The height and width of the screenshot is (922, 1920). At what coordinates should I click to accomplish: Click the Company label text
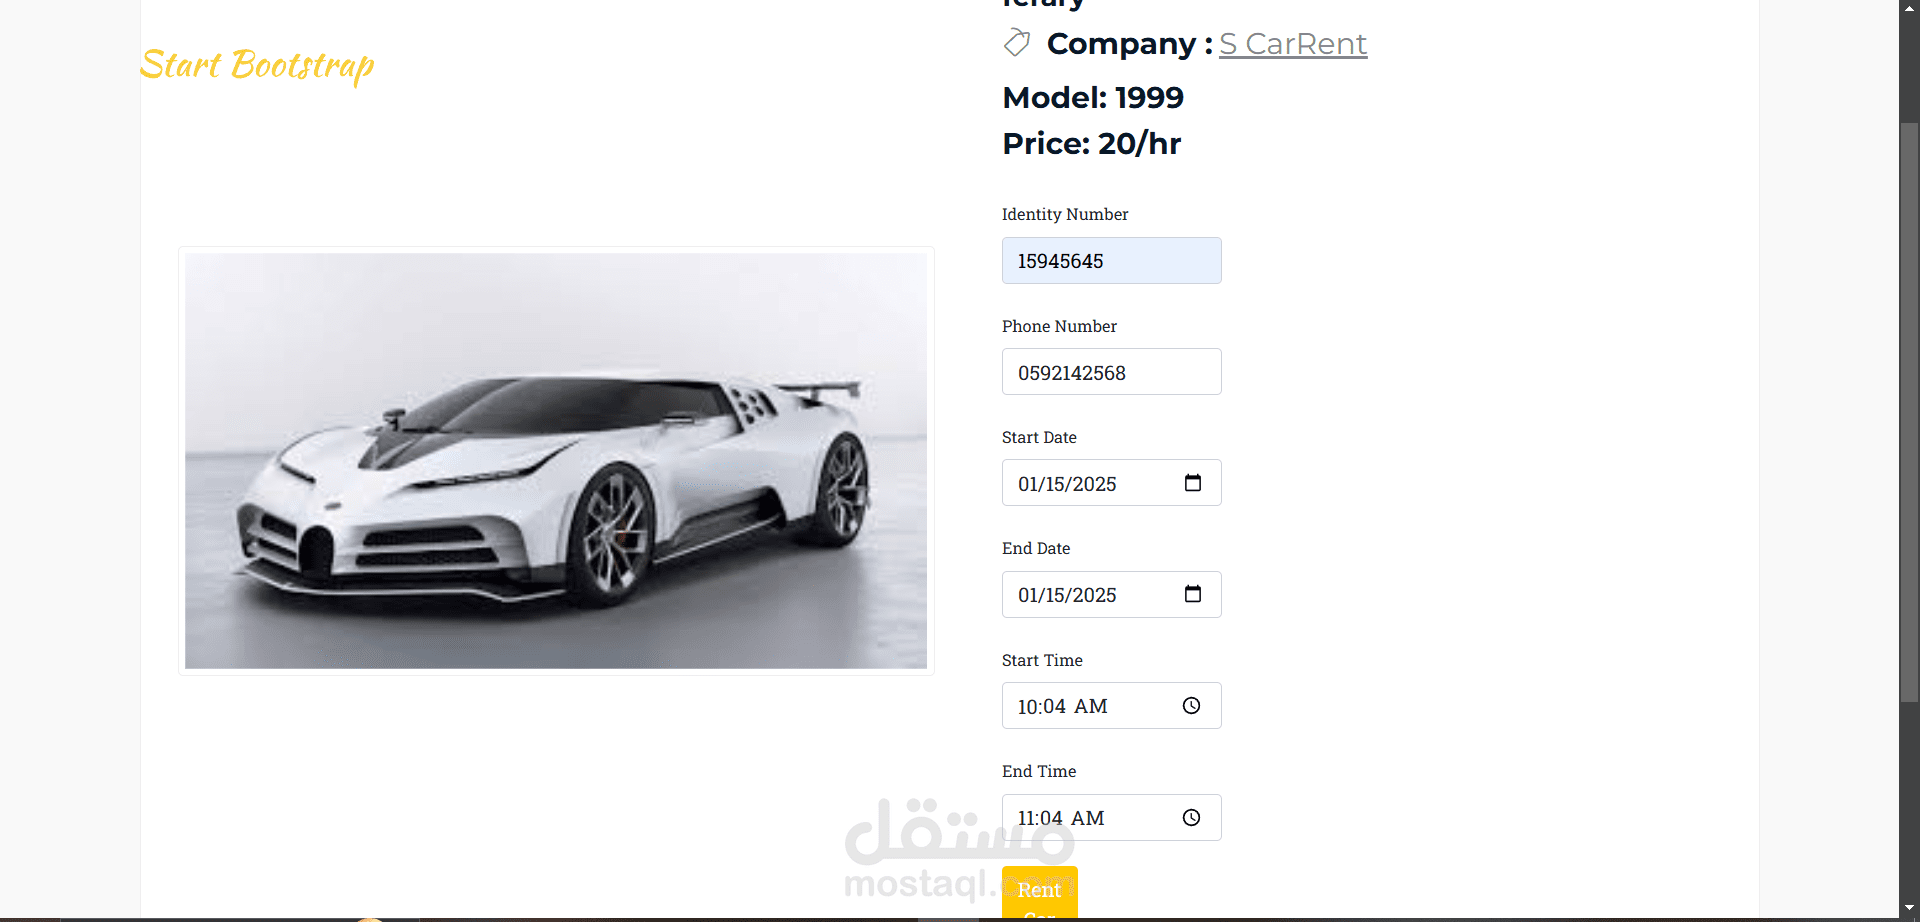point(1130,44)
